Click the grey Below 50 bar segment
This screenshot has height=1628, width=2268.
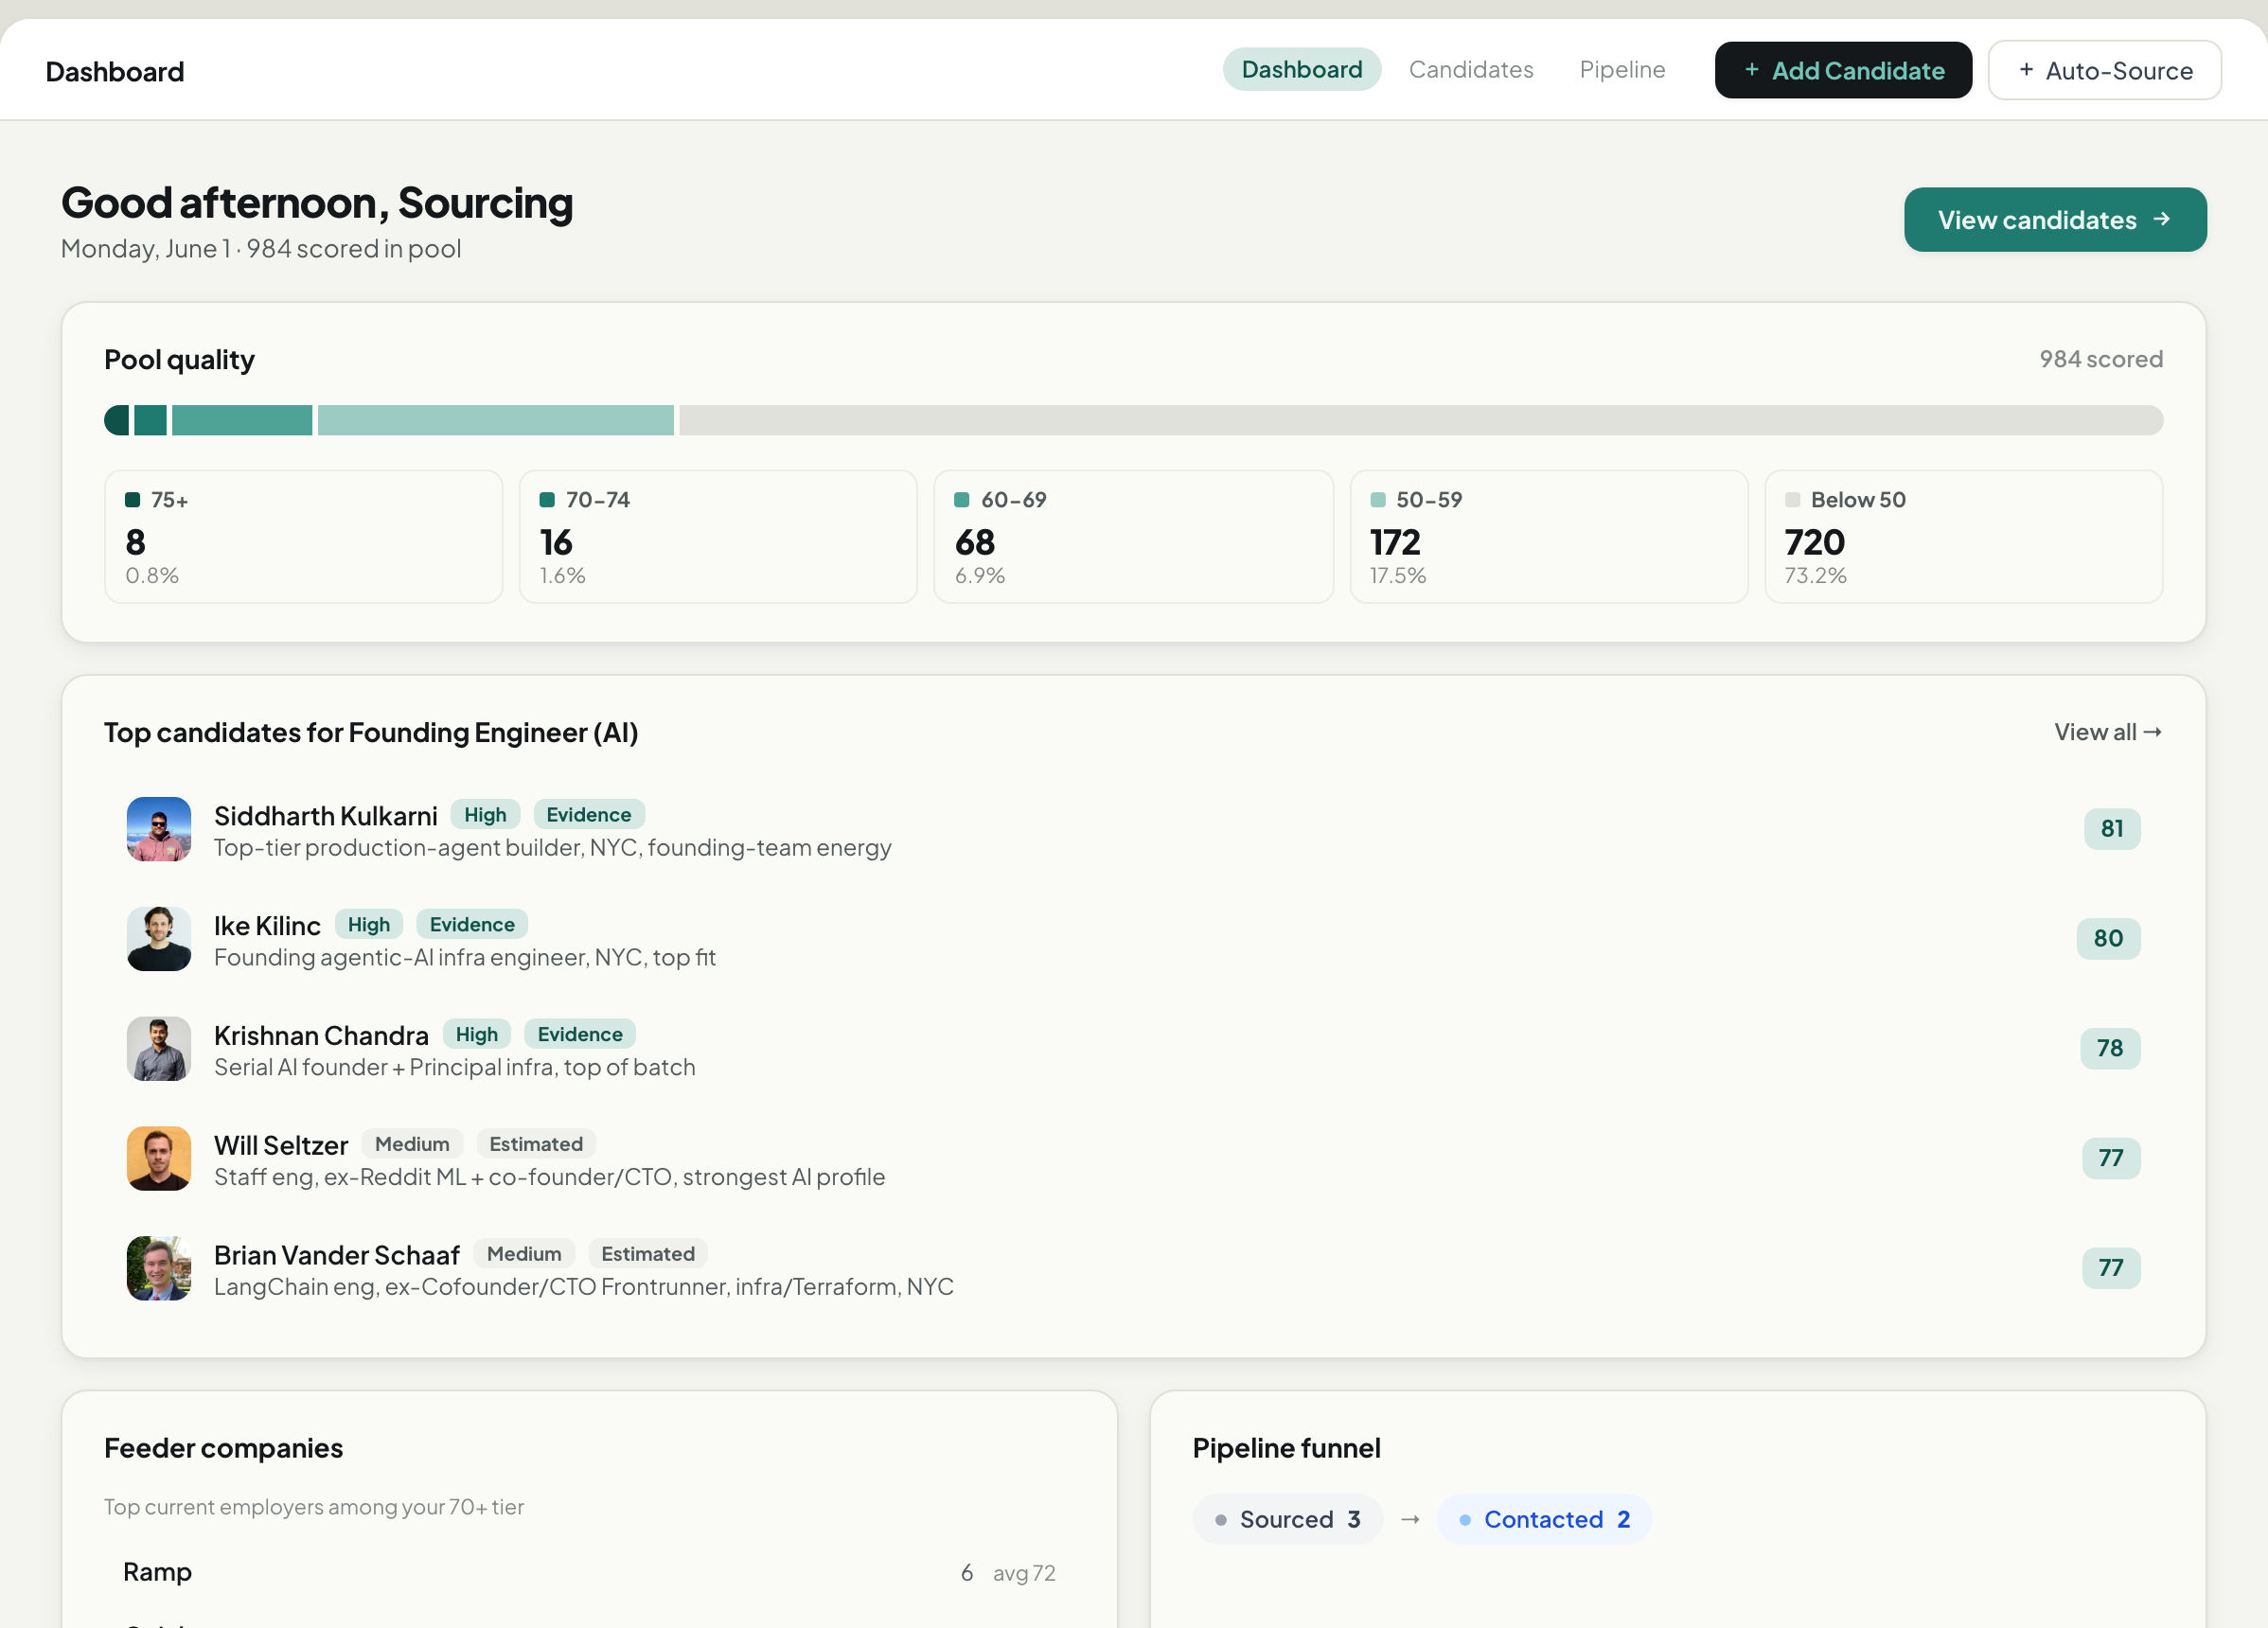(1421, 420)
